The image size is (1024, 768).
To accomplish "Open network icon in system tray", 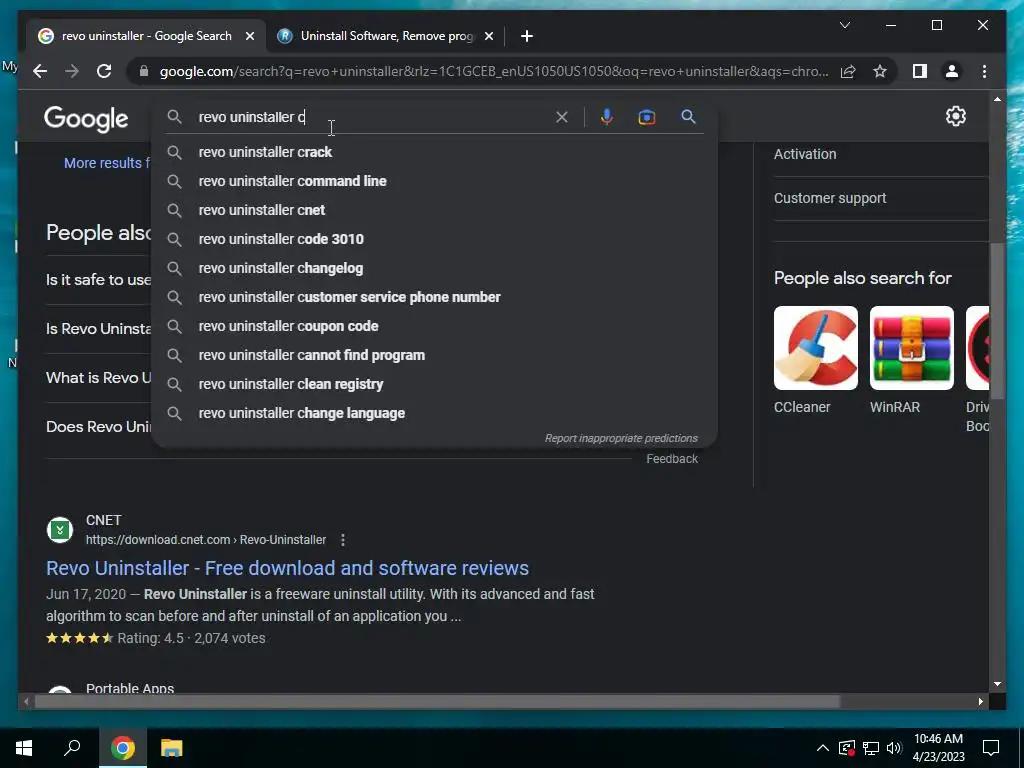I will (871, 748).
